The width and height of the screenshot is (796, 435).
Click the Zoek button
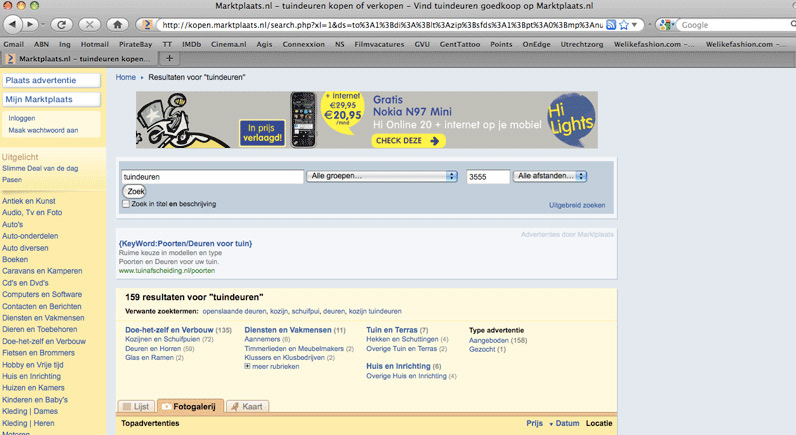point(135,191)
